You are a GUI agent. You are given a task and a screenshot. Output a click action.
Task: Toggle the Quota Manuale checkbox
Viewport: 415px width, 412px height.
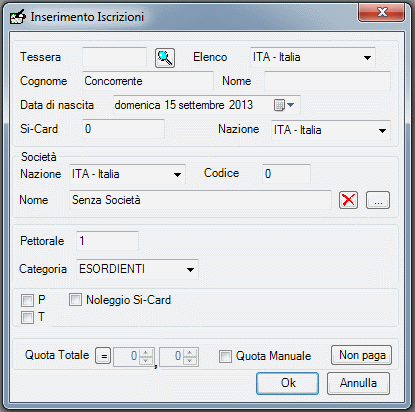tap(225, 356)
